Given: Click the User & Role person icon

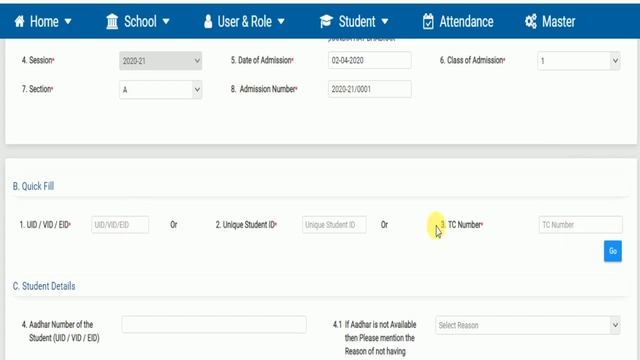Looking at the screenshot, I should 208,21.
